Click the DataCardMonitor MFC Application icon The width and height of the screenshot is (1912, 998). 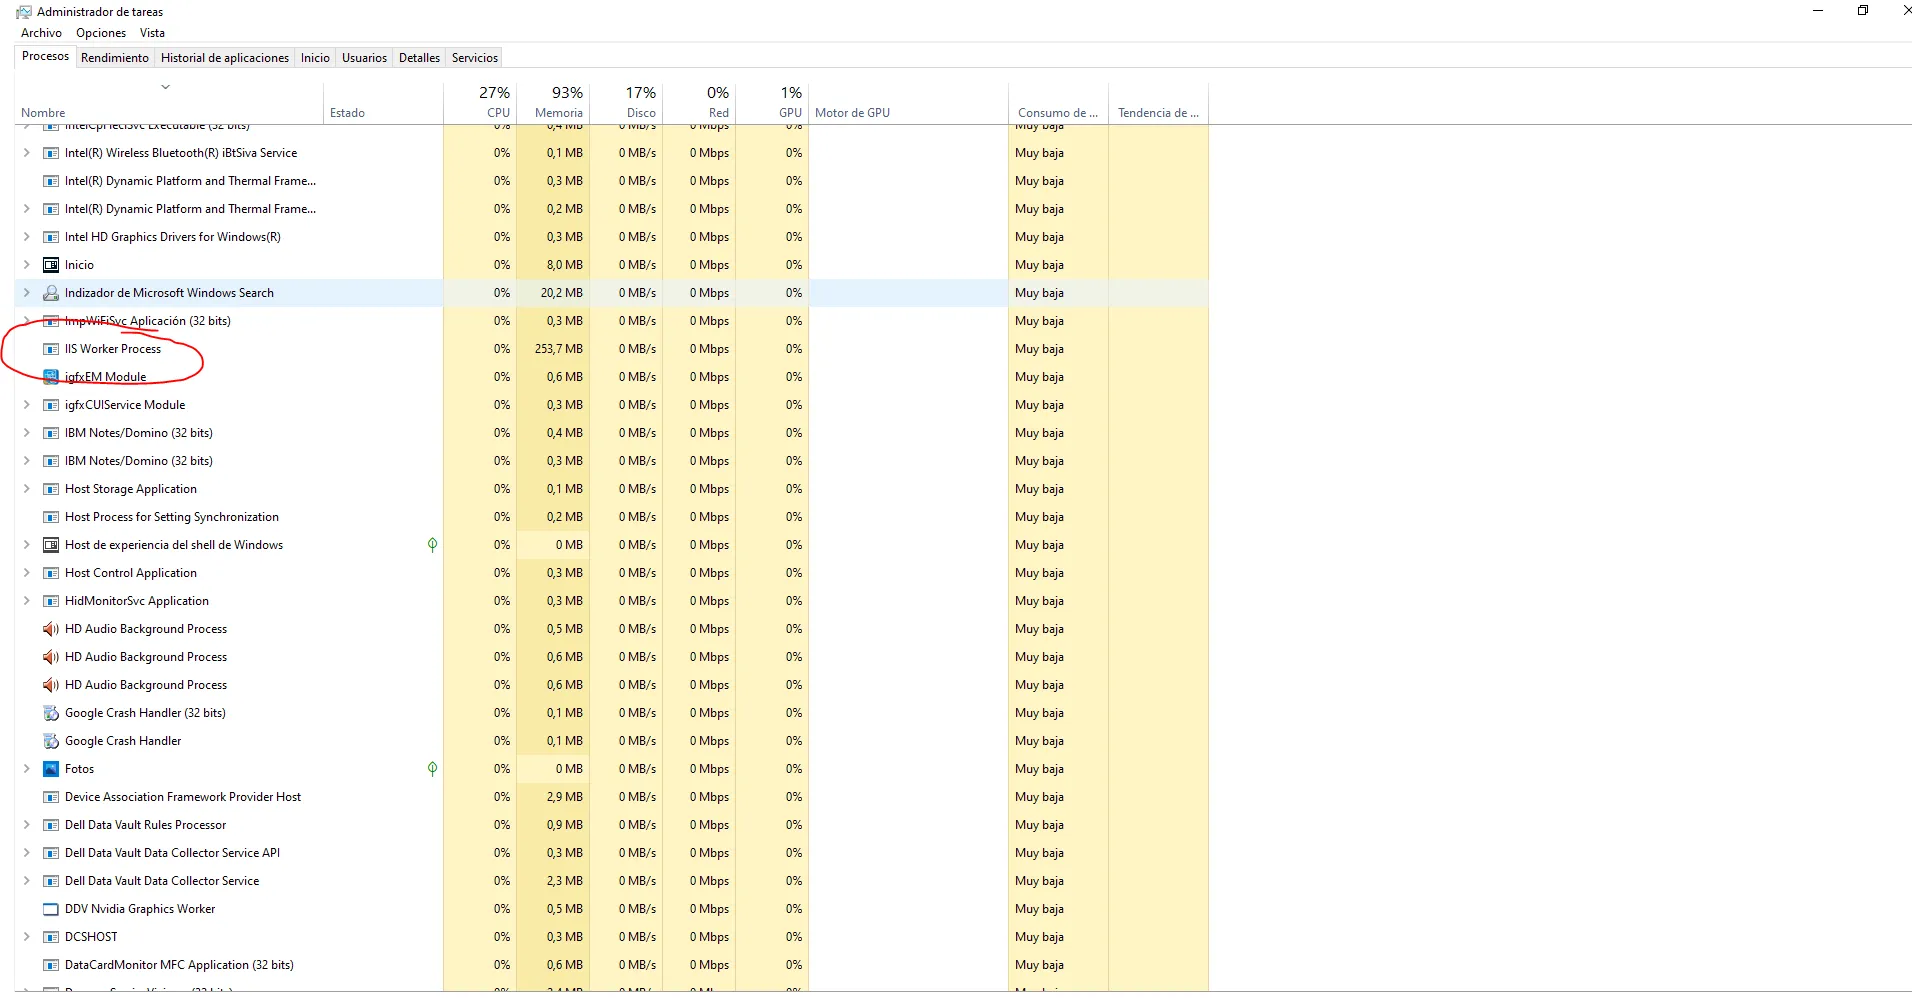coord(51,965)
